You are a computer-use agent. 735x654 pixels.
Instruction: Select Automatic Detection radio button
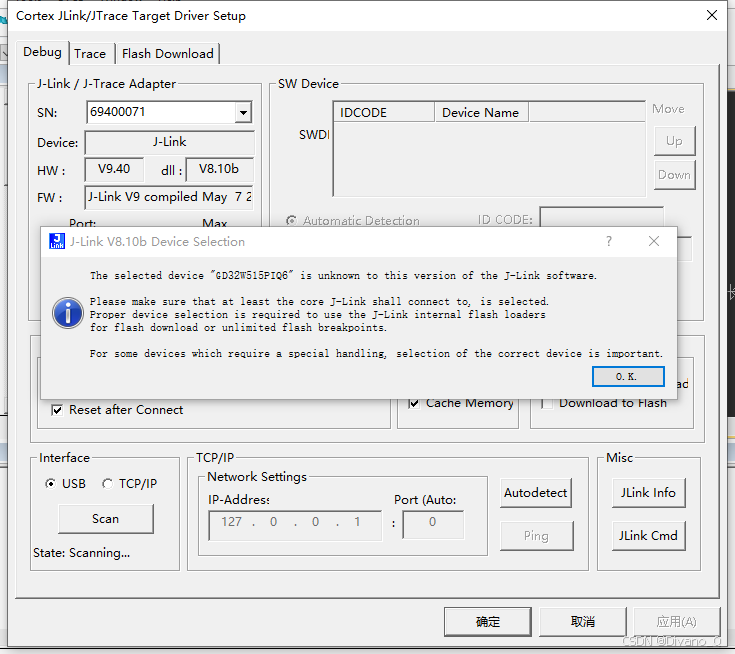click(292, 220)
